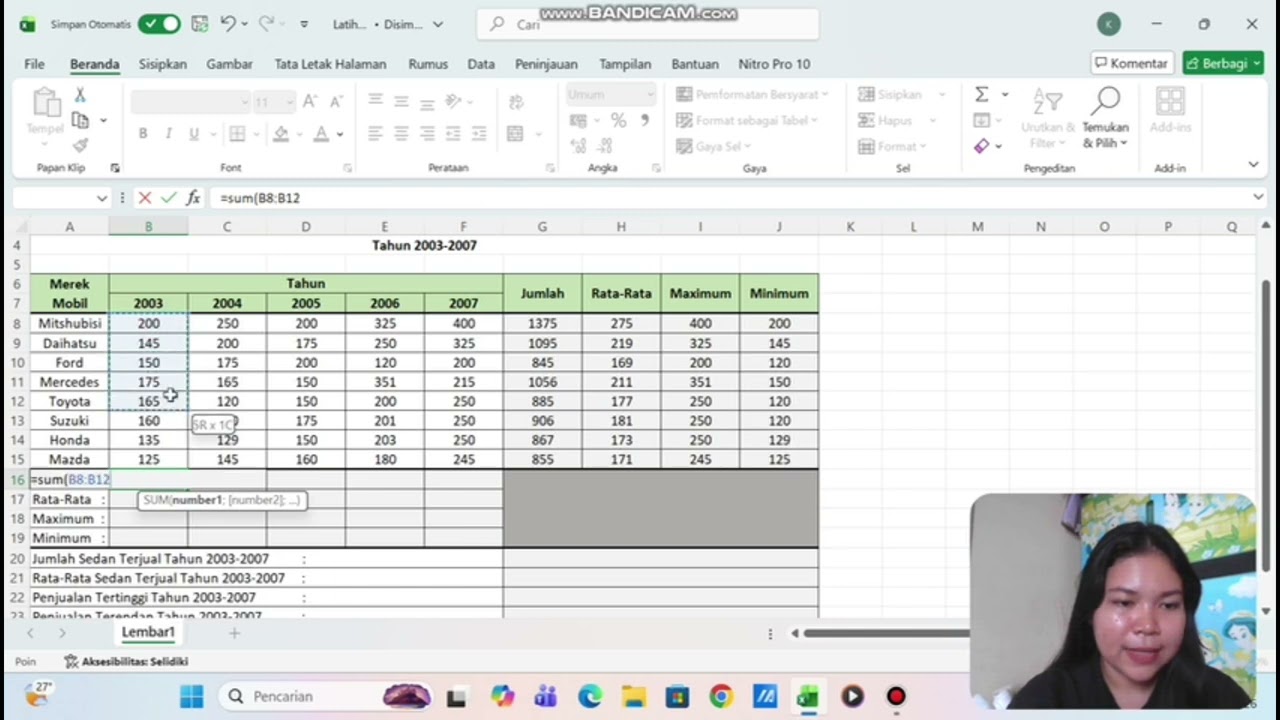Open the Nitro Pro 10 tab
1280x720 pixels.
pos(774,64)
